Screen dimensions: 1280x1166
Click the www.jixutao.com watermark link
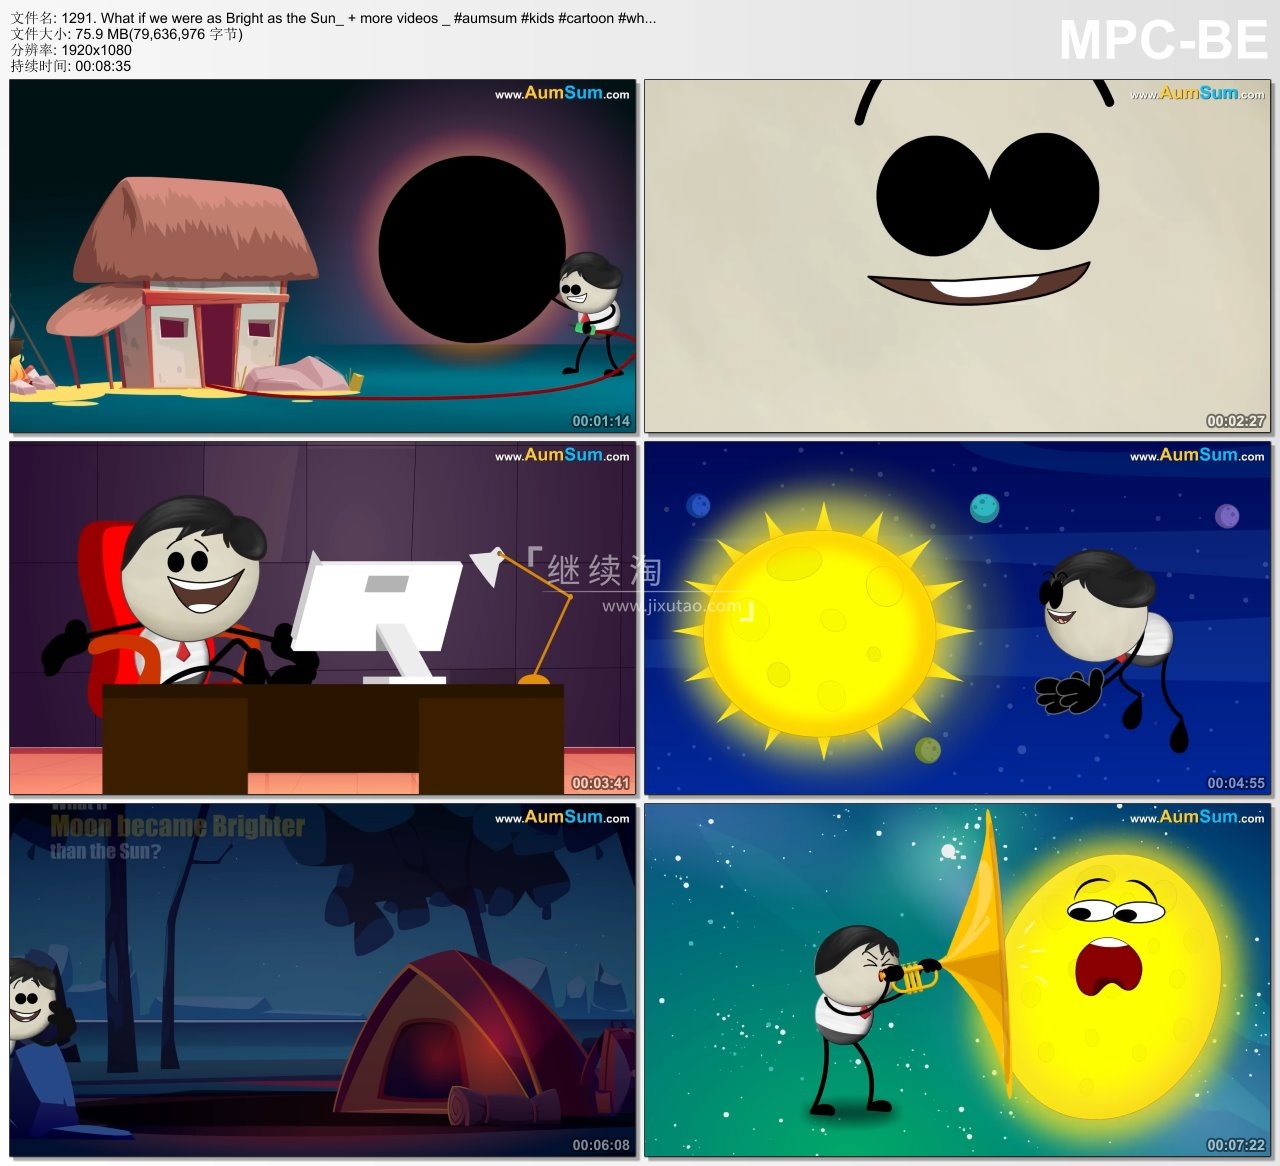672,606
